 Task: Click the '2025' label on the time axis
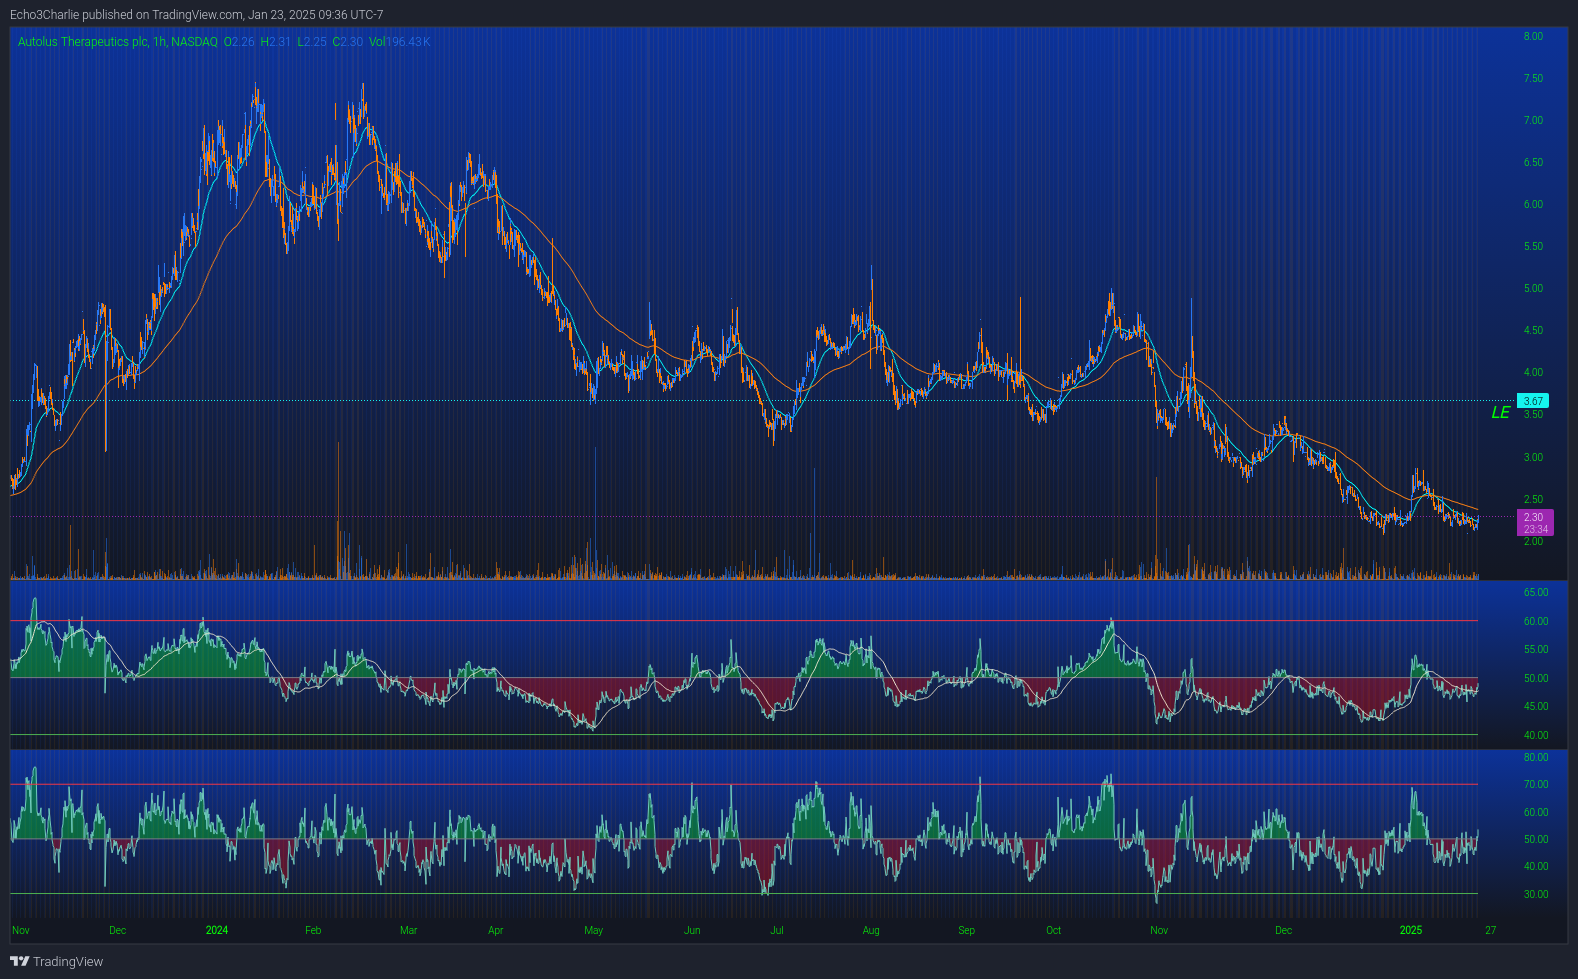tap(1411, 930)
